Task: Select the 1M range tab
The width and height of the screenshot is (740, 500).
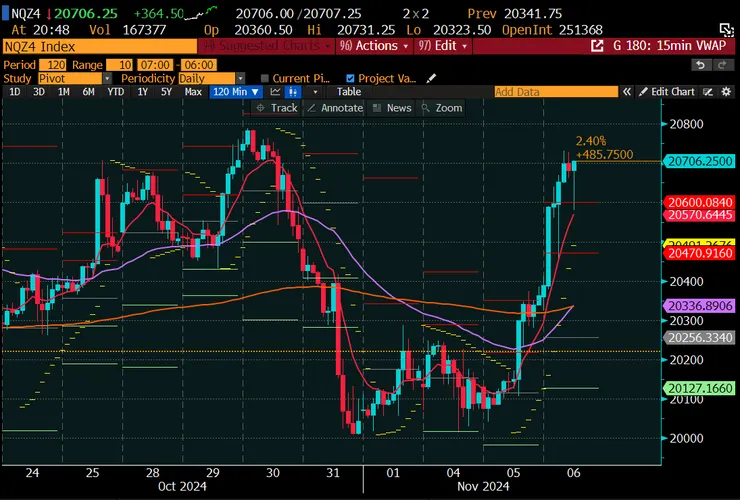Action: [64, 92]
